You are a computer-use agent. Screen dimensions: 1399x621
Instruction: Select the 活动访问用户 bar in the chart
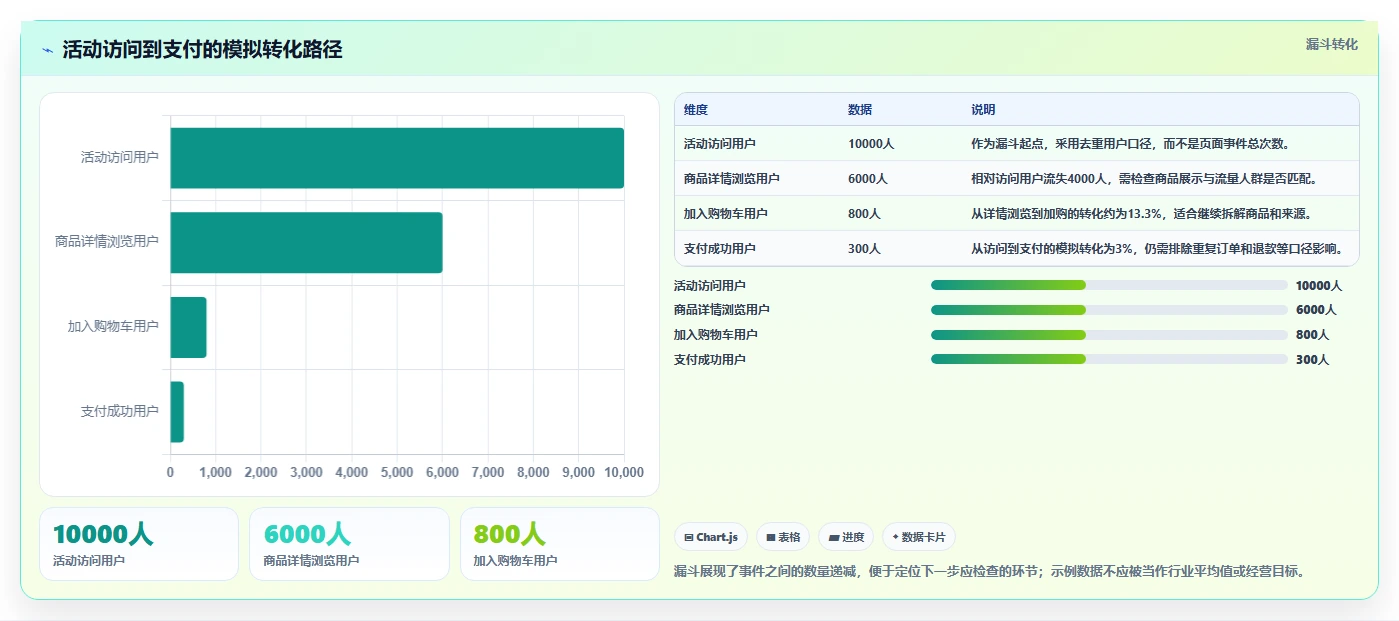point(397,158)
